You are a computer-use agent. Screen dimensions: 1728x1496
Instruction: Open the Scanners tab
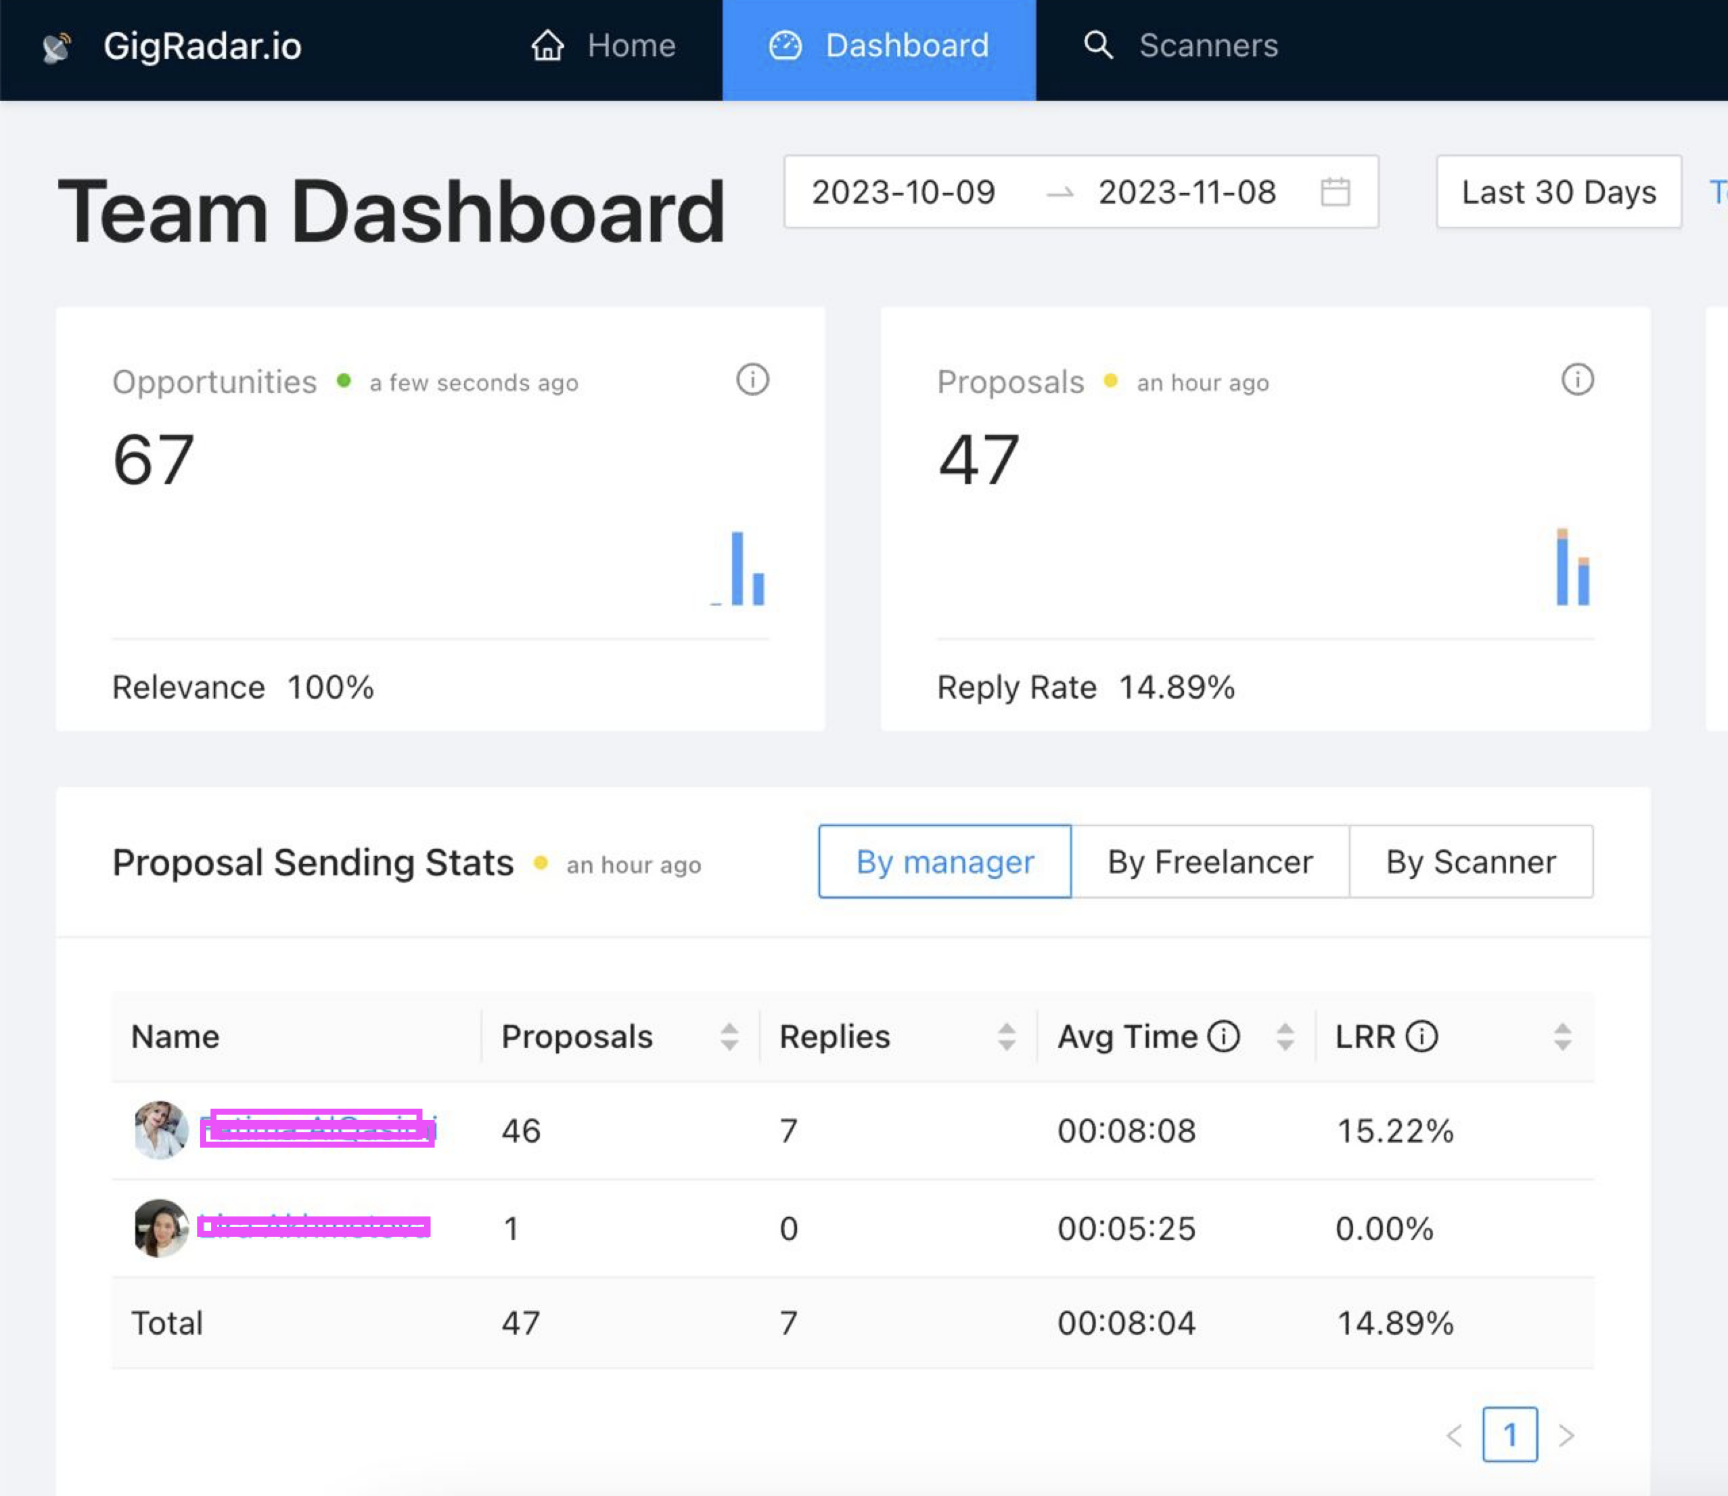1181,46
